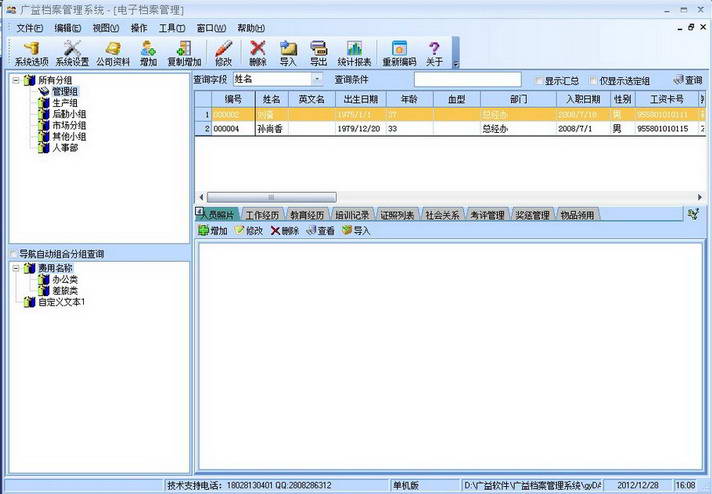712x494 pixels.
Task: Switch to 工作经历 tab
Action: (262, 215)
